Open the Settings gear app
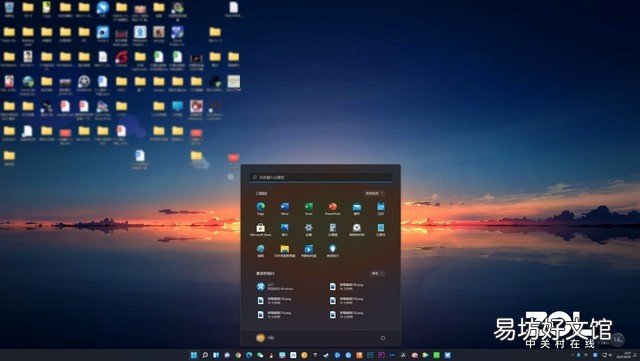The width and height of the screenshot is (640, 361). click(309, 228)
